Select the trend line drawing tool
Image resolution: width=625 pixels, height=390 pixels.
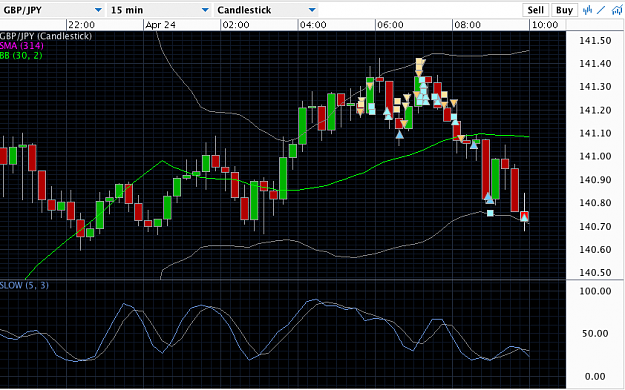[x=601, y=10]
